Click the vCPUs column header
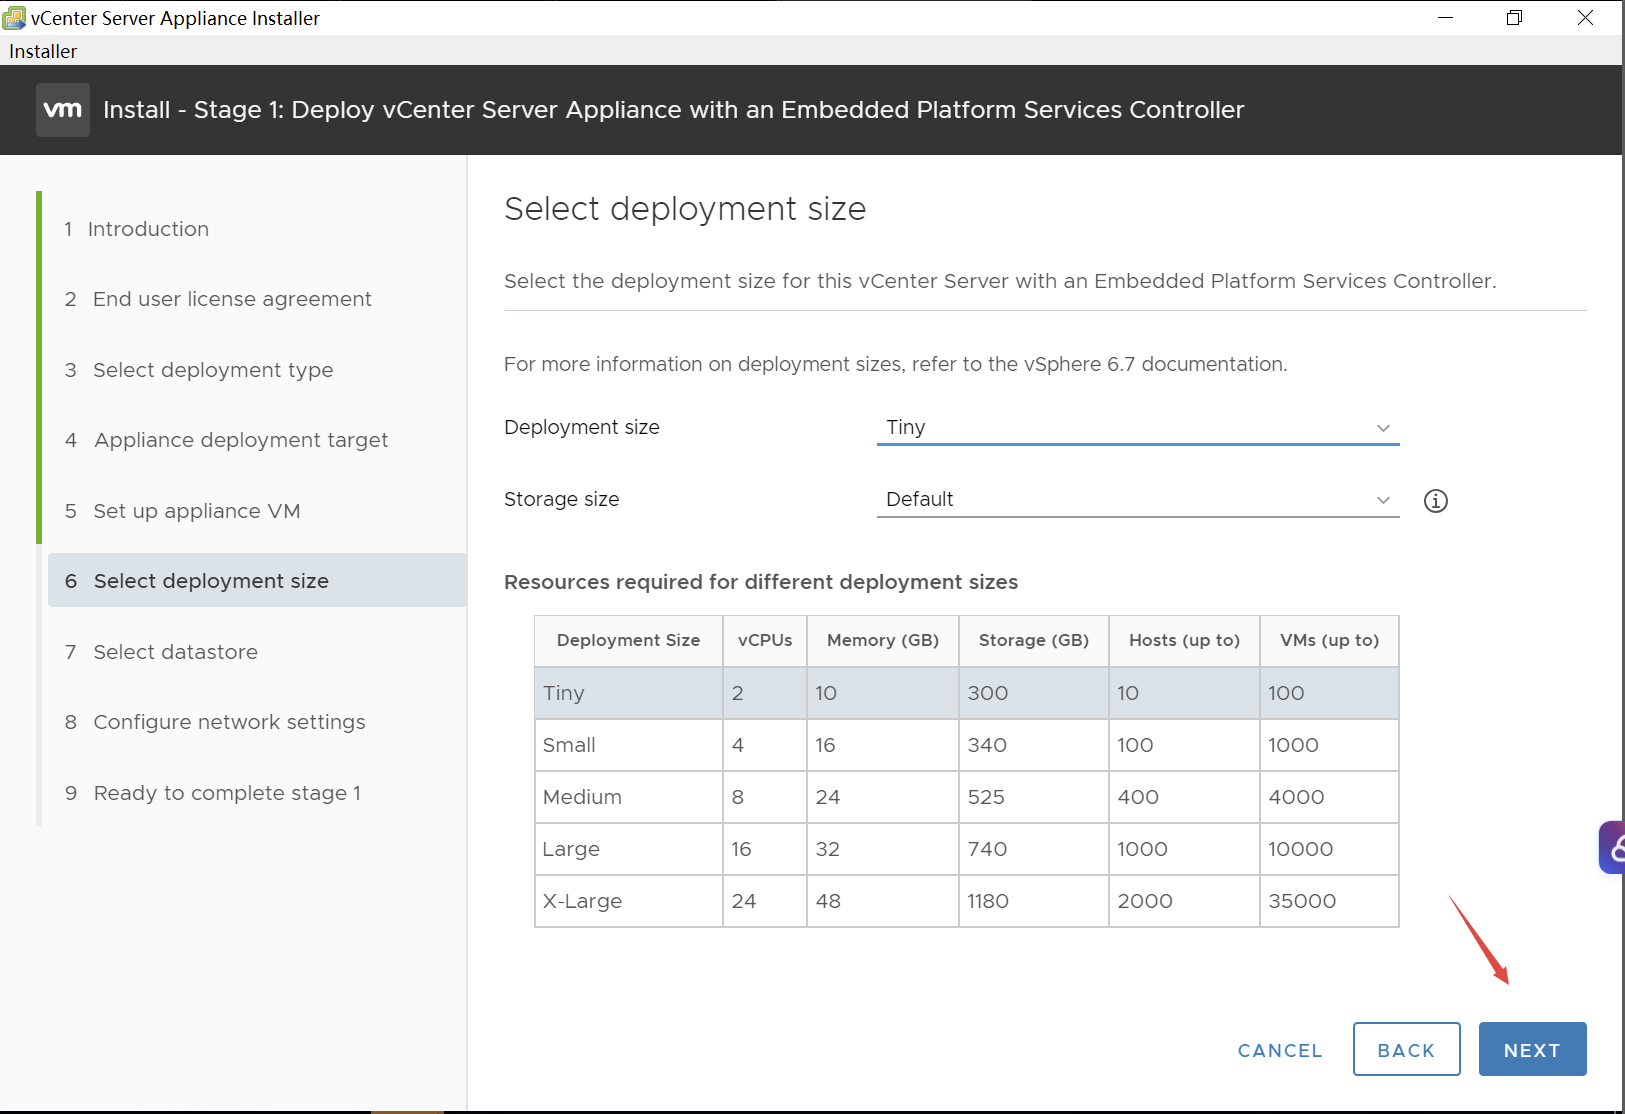The width and height of the screenshot is (1625, 1114). pyautogui.click(x=765, y=641)
